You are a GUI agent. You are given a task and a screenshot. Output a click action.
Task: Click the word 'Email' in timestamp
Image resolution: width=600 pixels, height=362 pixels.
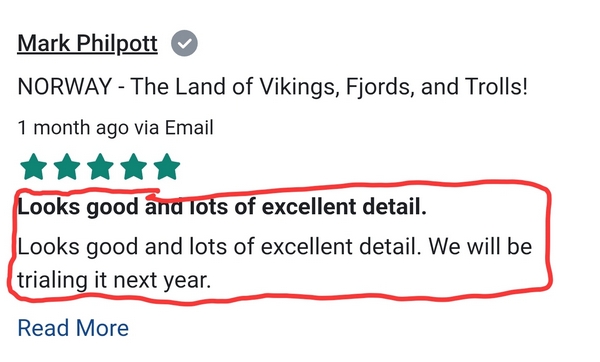coord(189,127)
